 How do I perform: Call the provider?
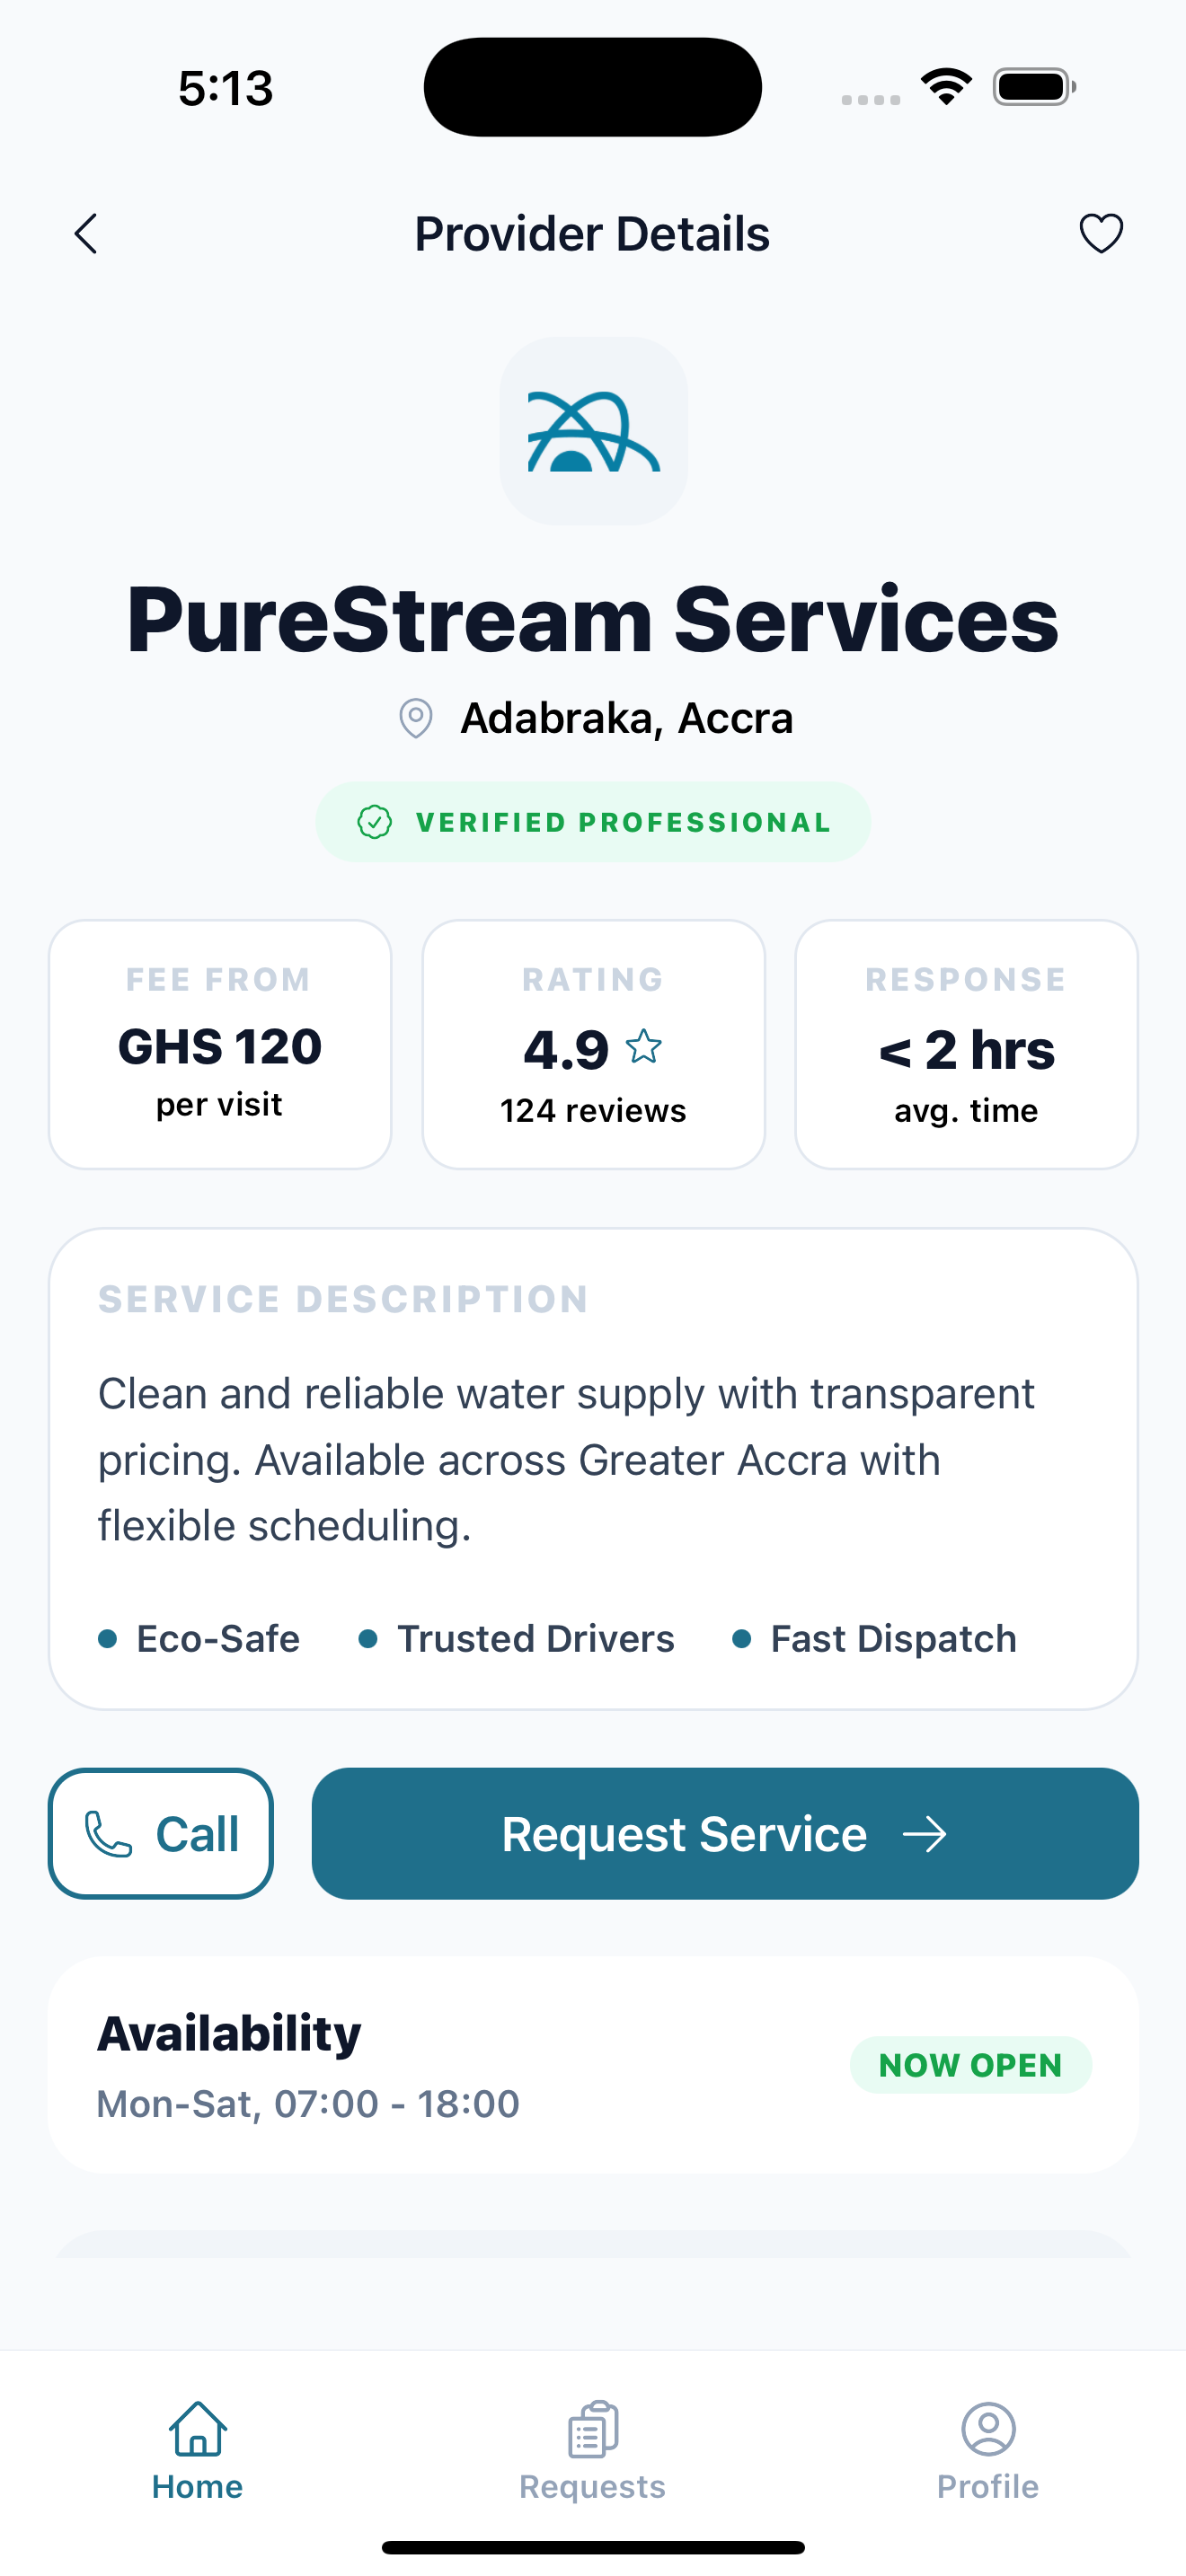[x=161, y=1833]
